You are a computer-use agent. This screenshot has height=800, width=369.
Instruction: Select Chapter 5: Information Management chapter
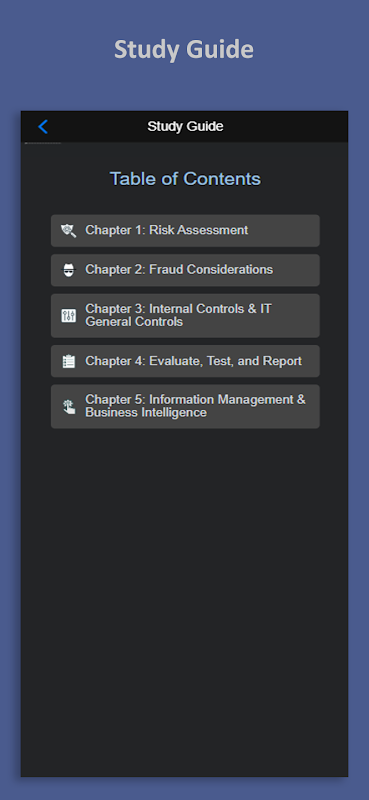pyautogui.click(x=185, y=406)
